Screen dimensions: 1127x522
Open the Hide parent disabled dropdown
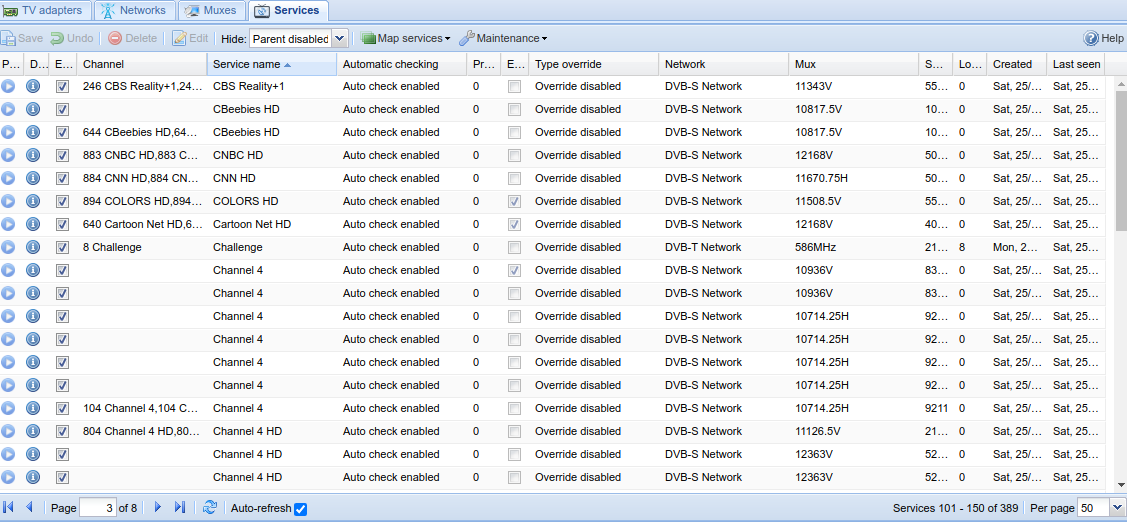[x=339, y=38]
